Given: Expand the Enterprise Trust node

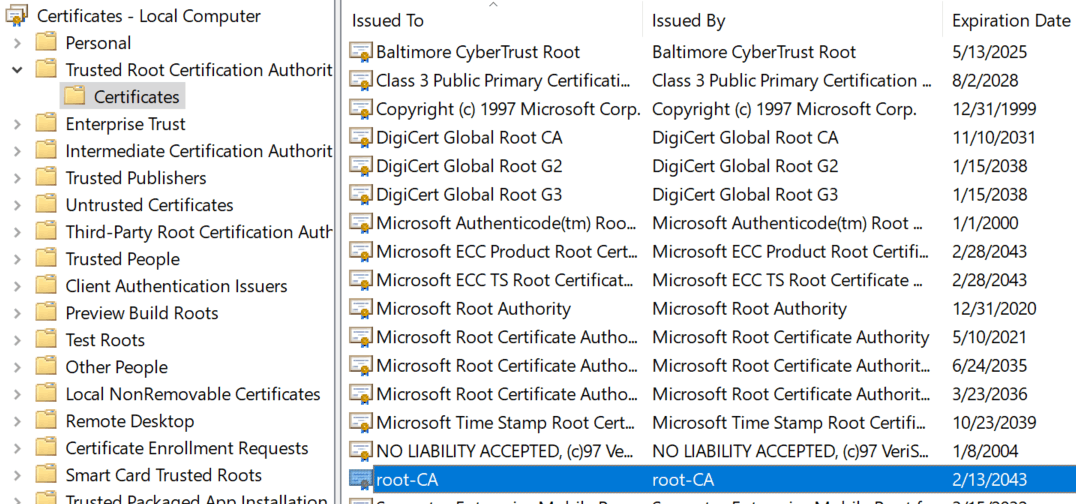Looking at the screenshot, I should pos(17,124).
